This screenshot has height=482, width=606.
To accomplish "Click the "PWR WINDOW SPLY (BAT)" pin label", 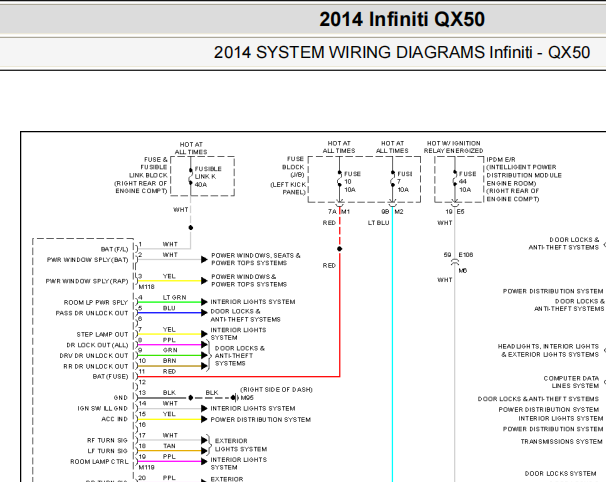I will pos(87,260).
